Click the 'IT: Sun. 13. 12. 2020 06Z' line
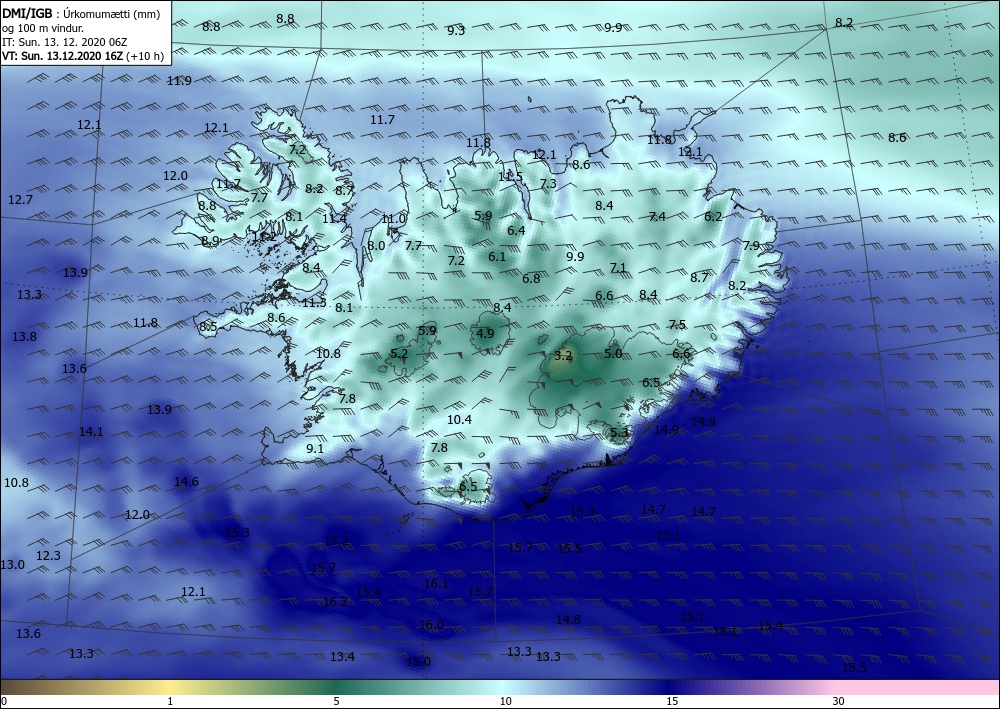The height and width of the screenshot is (709, 1000). click(64, 42)
